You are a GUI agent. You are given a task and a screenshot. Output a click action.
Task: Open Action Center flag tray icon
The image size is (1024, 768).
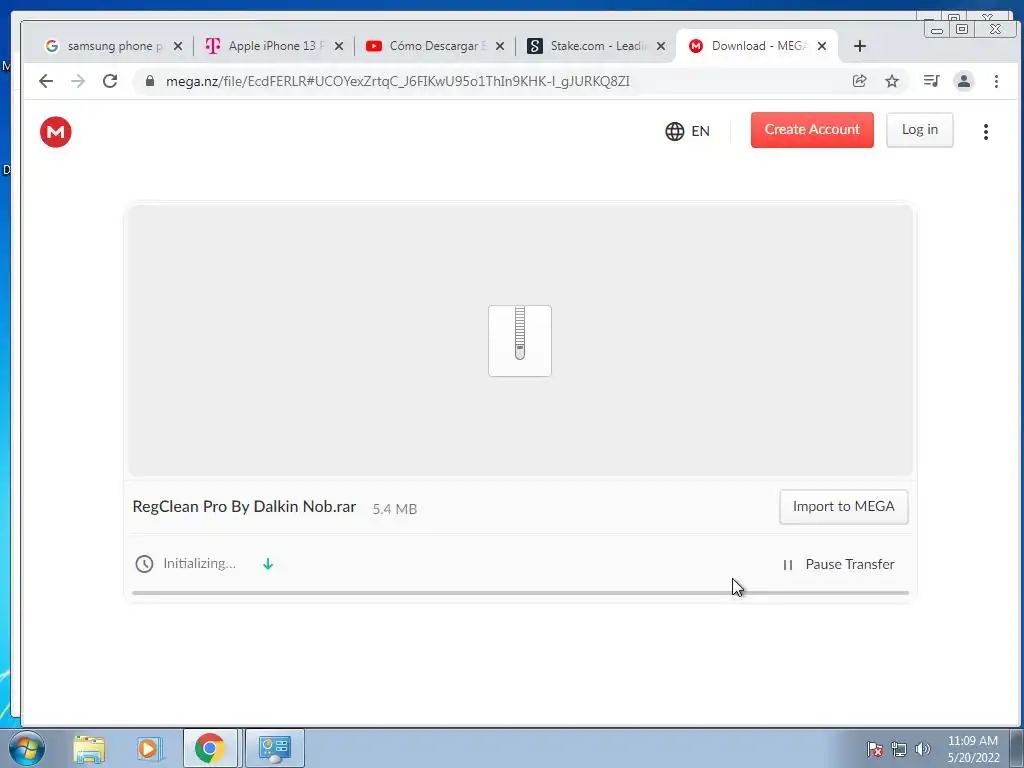coord(874,749)
